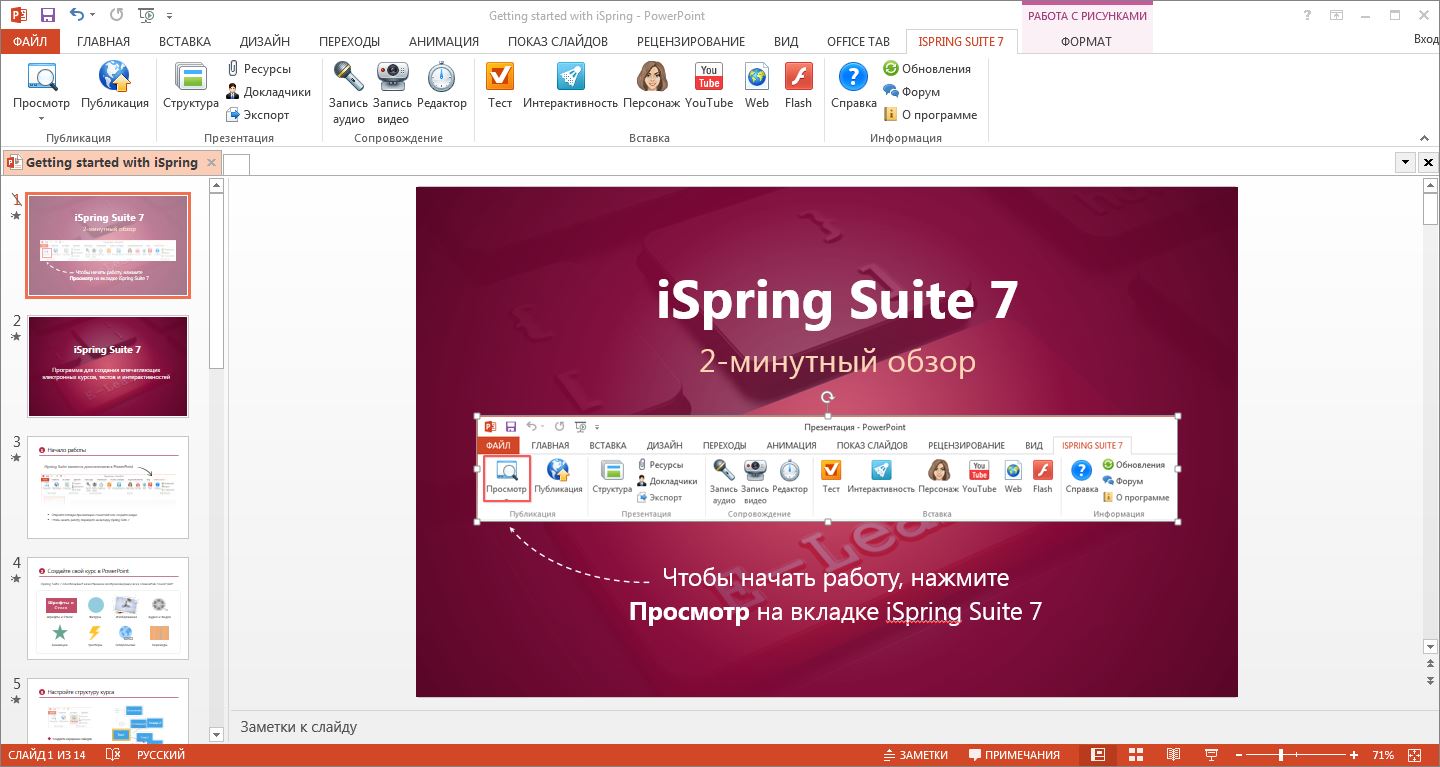Switch to Normal view in status bar
The height and width of the screenshot is (767, 1440).
click(1098, 755)
